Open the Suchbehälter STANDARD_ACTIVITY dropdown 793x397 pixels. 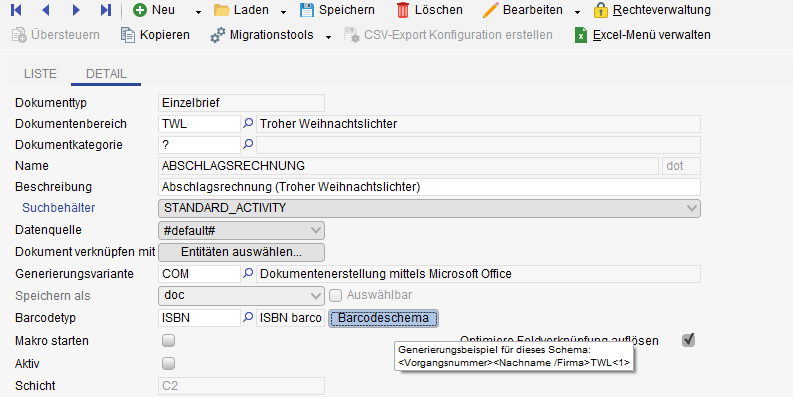pyautogui.click(x=429, y=208)
